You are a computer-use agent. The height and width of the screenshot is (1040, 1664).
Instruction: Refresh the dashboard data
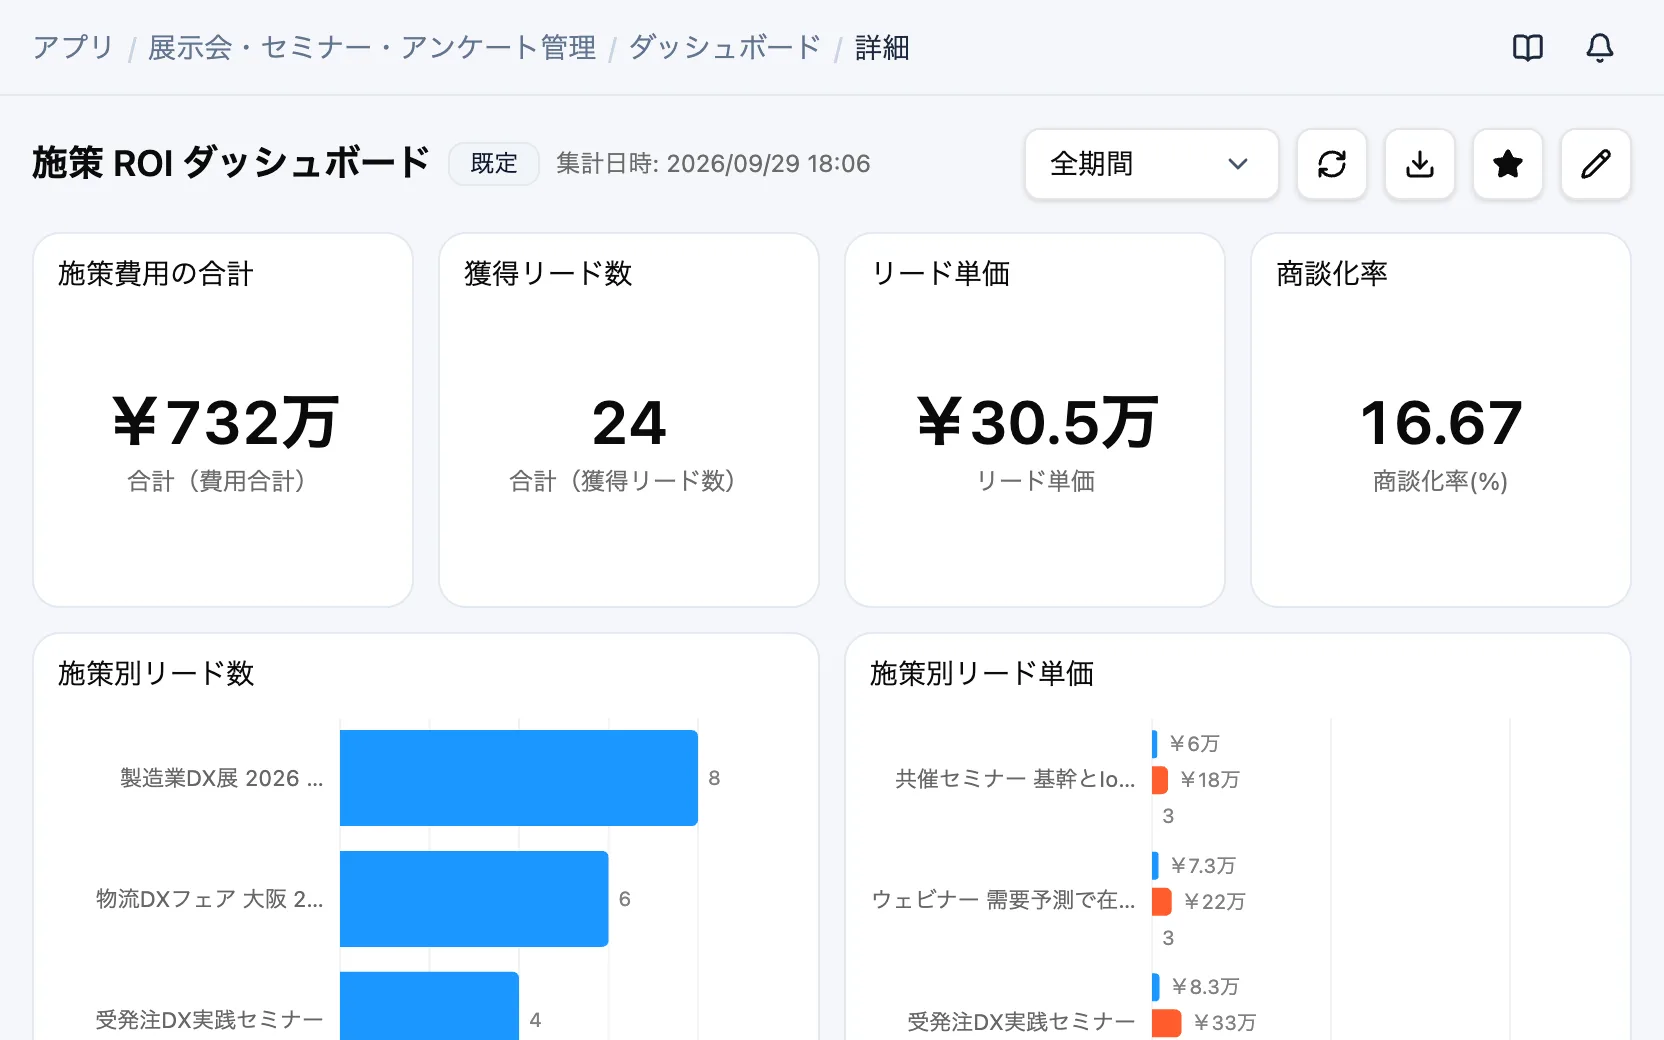1331,164
